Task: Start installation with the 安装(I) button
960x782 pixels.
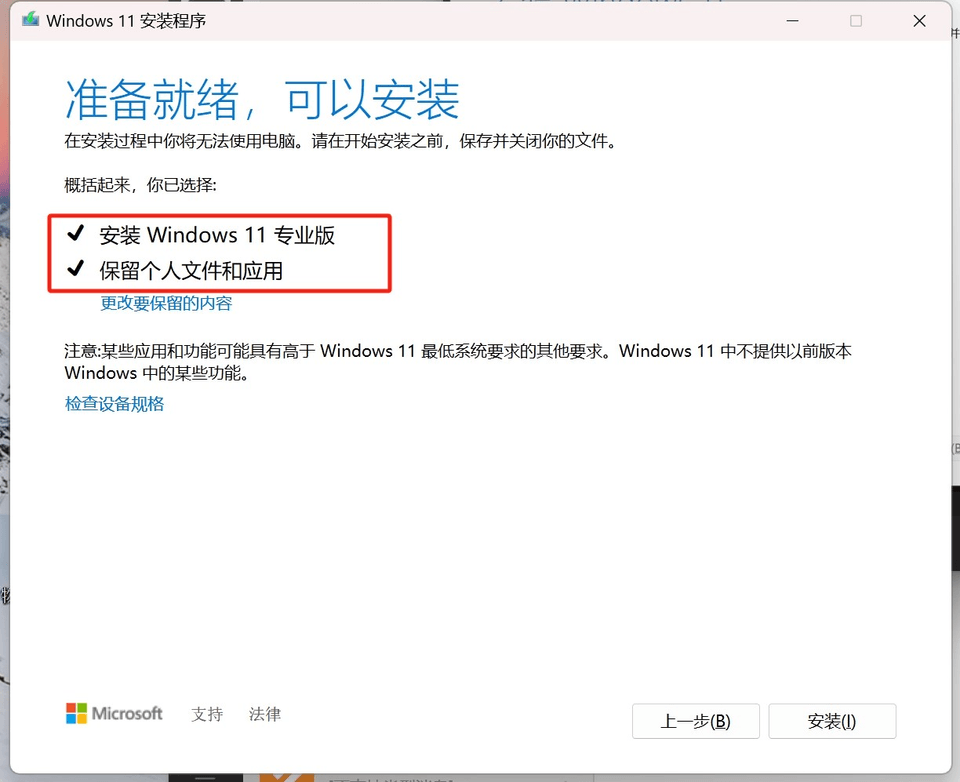Action: tap(832, 721)
